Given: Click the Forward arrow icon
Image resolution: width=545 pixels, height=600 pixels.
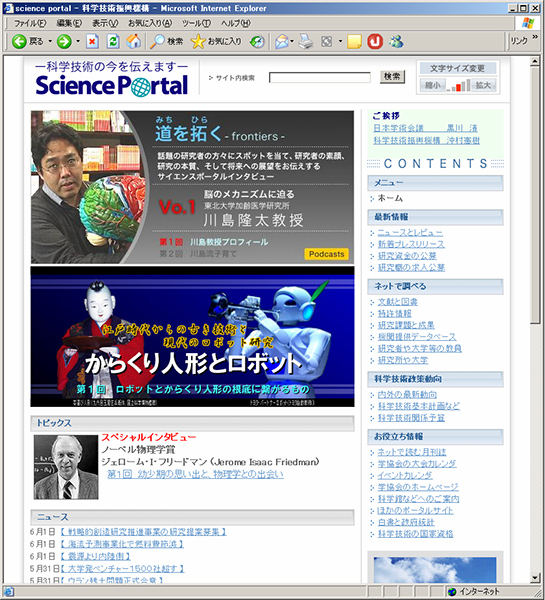Looking at the screenshot, I should 64,41.
